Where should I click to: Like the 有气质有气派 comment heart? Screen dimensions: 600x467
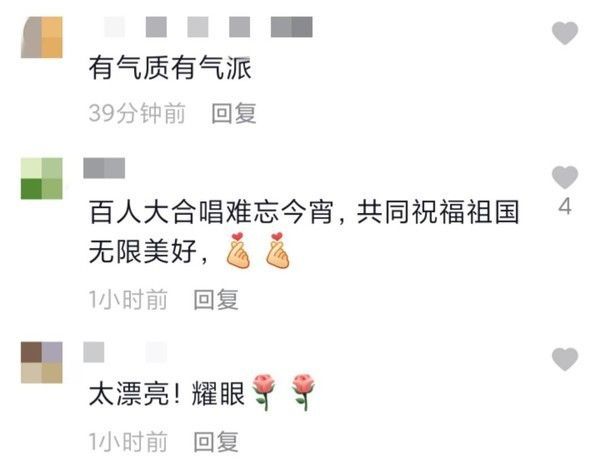coord(565,33)
